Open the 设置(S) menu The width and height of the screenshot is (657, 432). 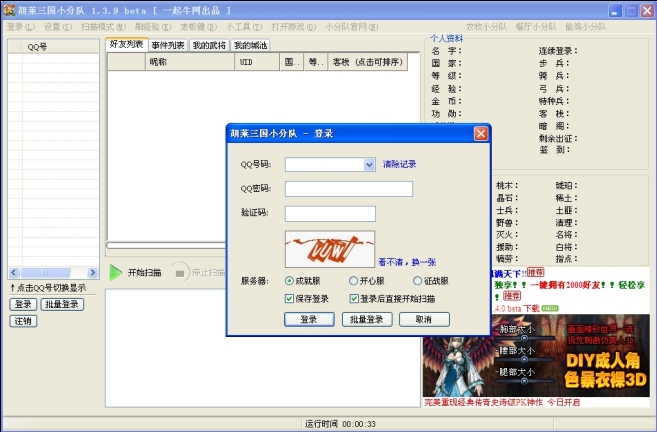click(x=58, y=27)
